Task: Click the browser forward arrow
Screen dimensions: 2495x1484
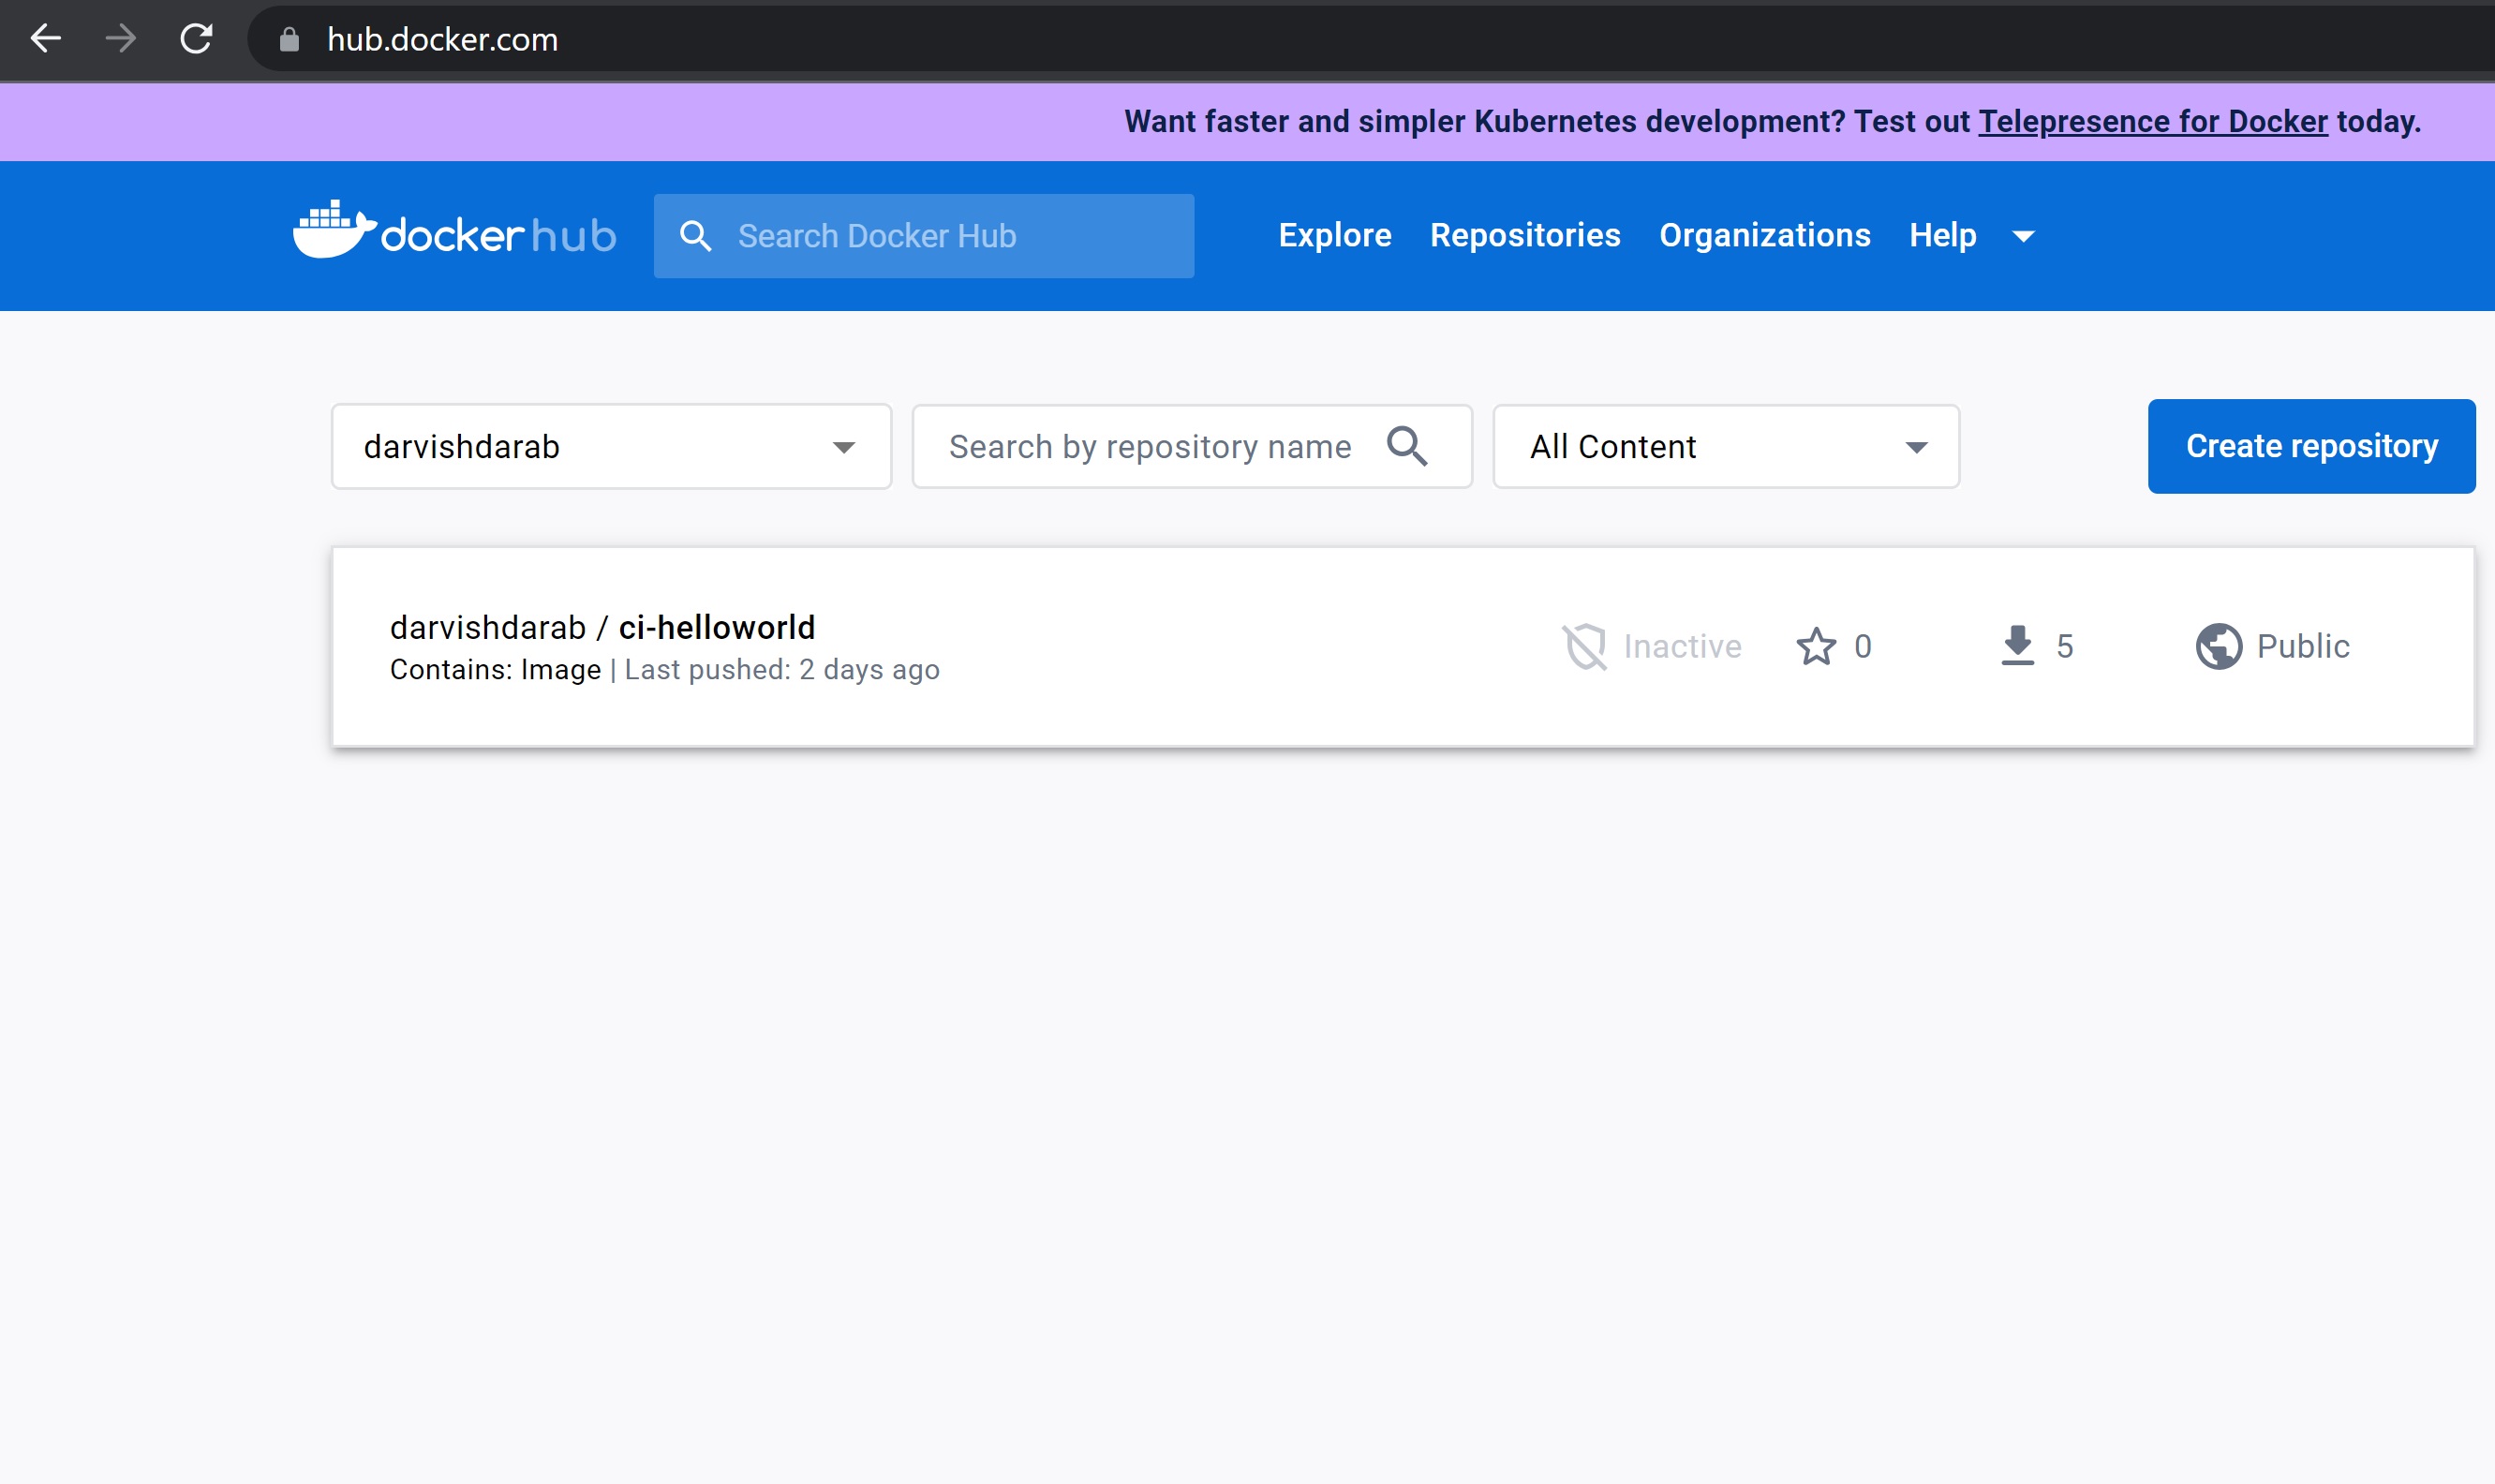Action: pos(121,39)
